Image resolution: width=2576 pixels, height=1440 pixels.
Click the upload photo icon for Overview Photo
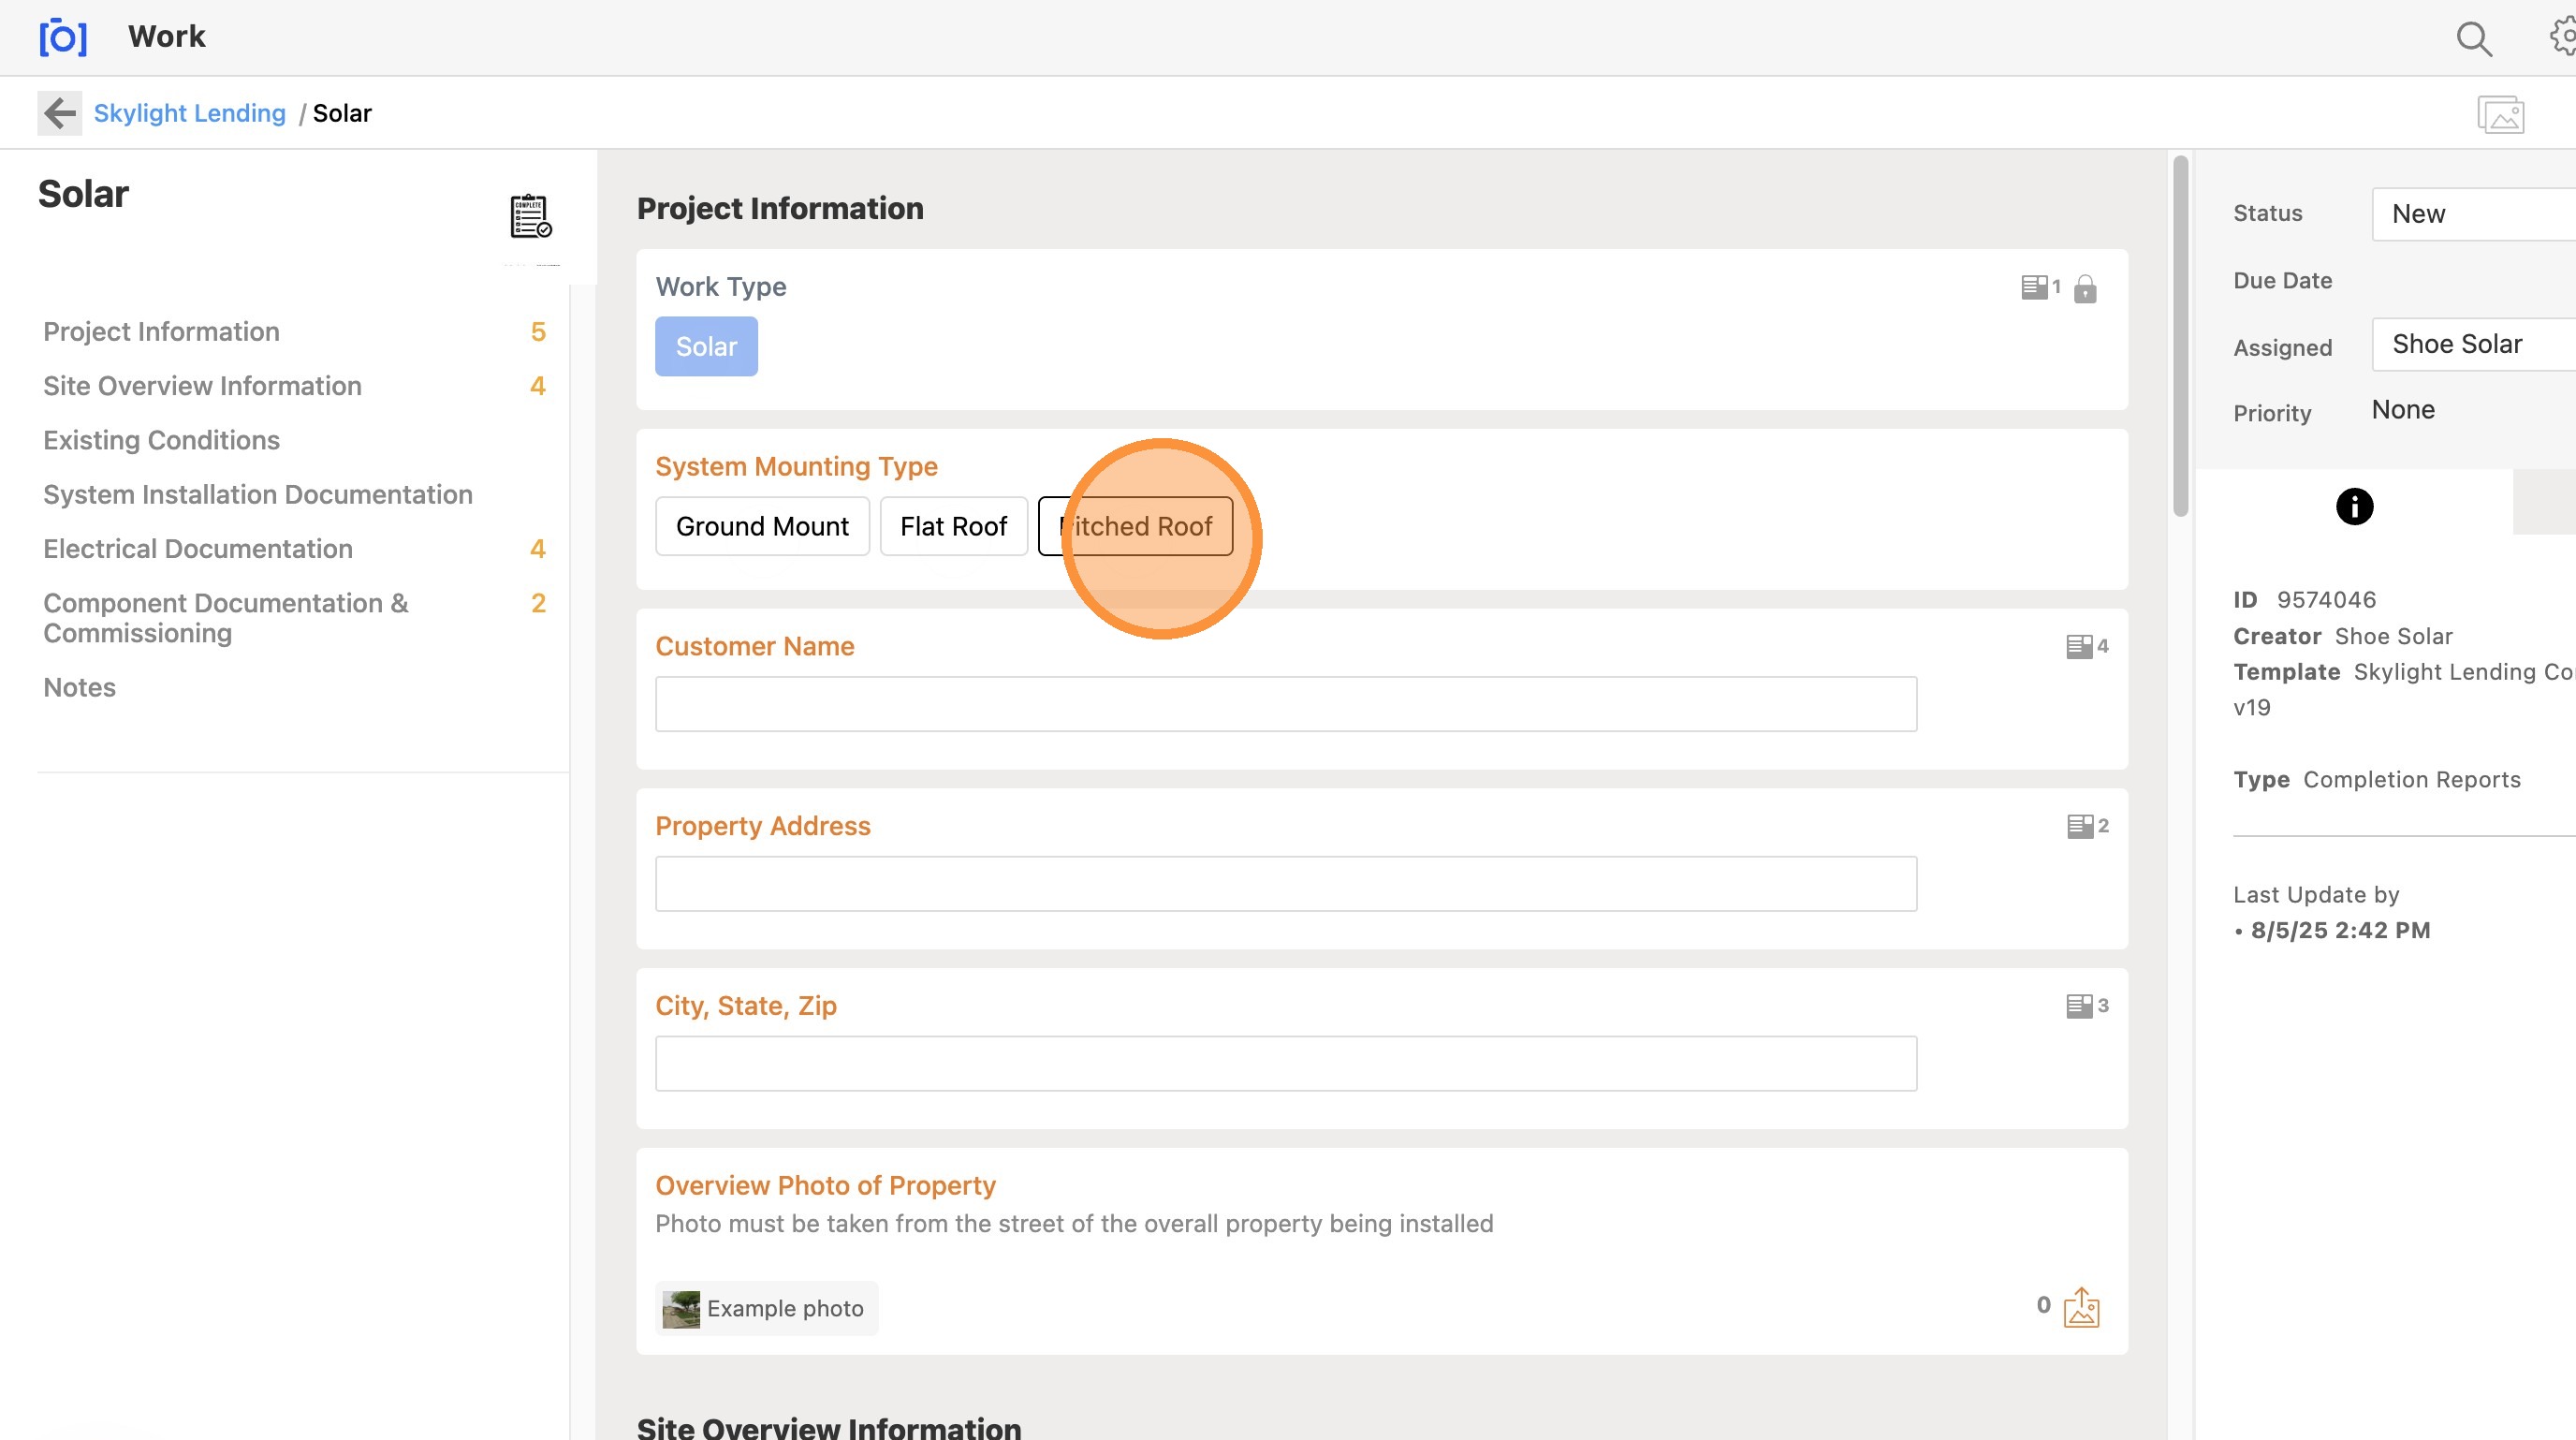(x=2082, y=1307)
